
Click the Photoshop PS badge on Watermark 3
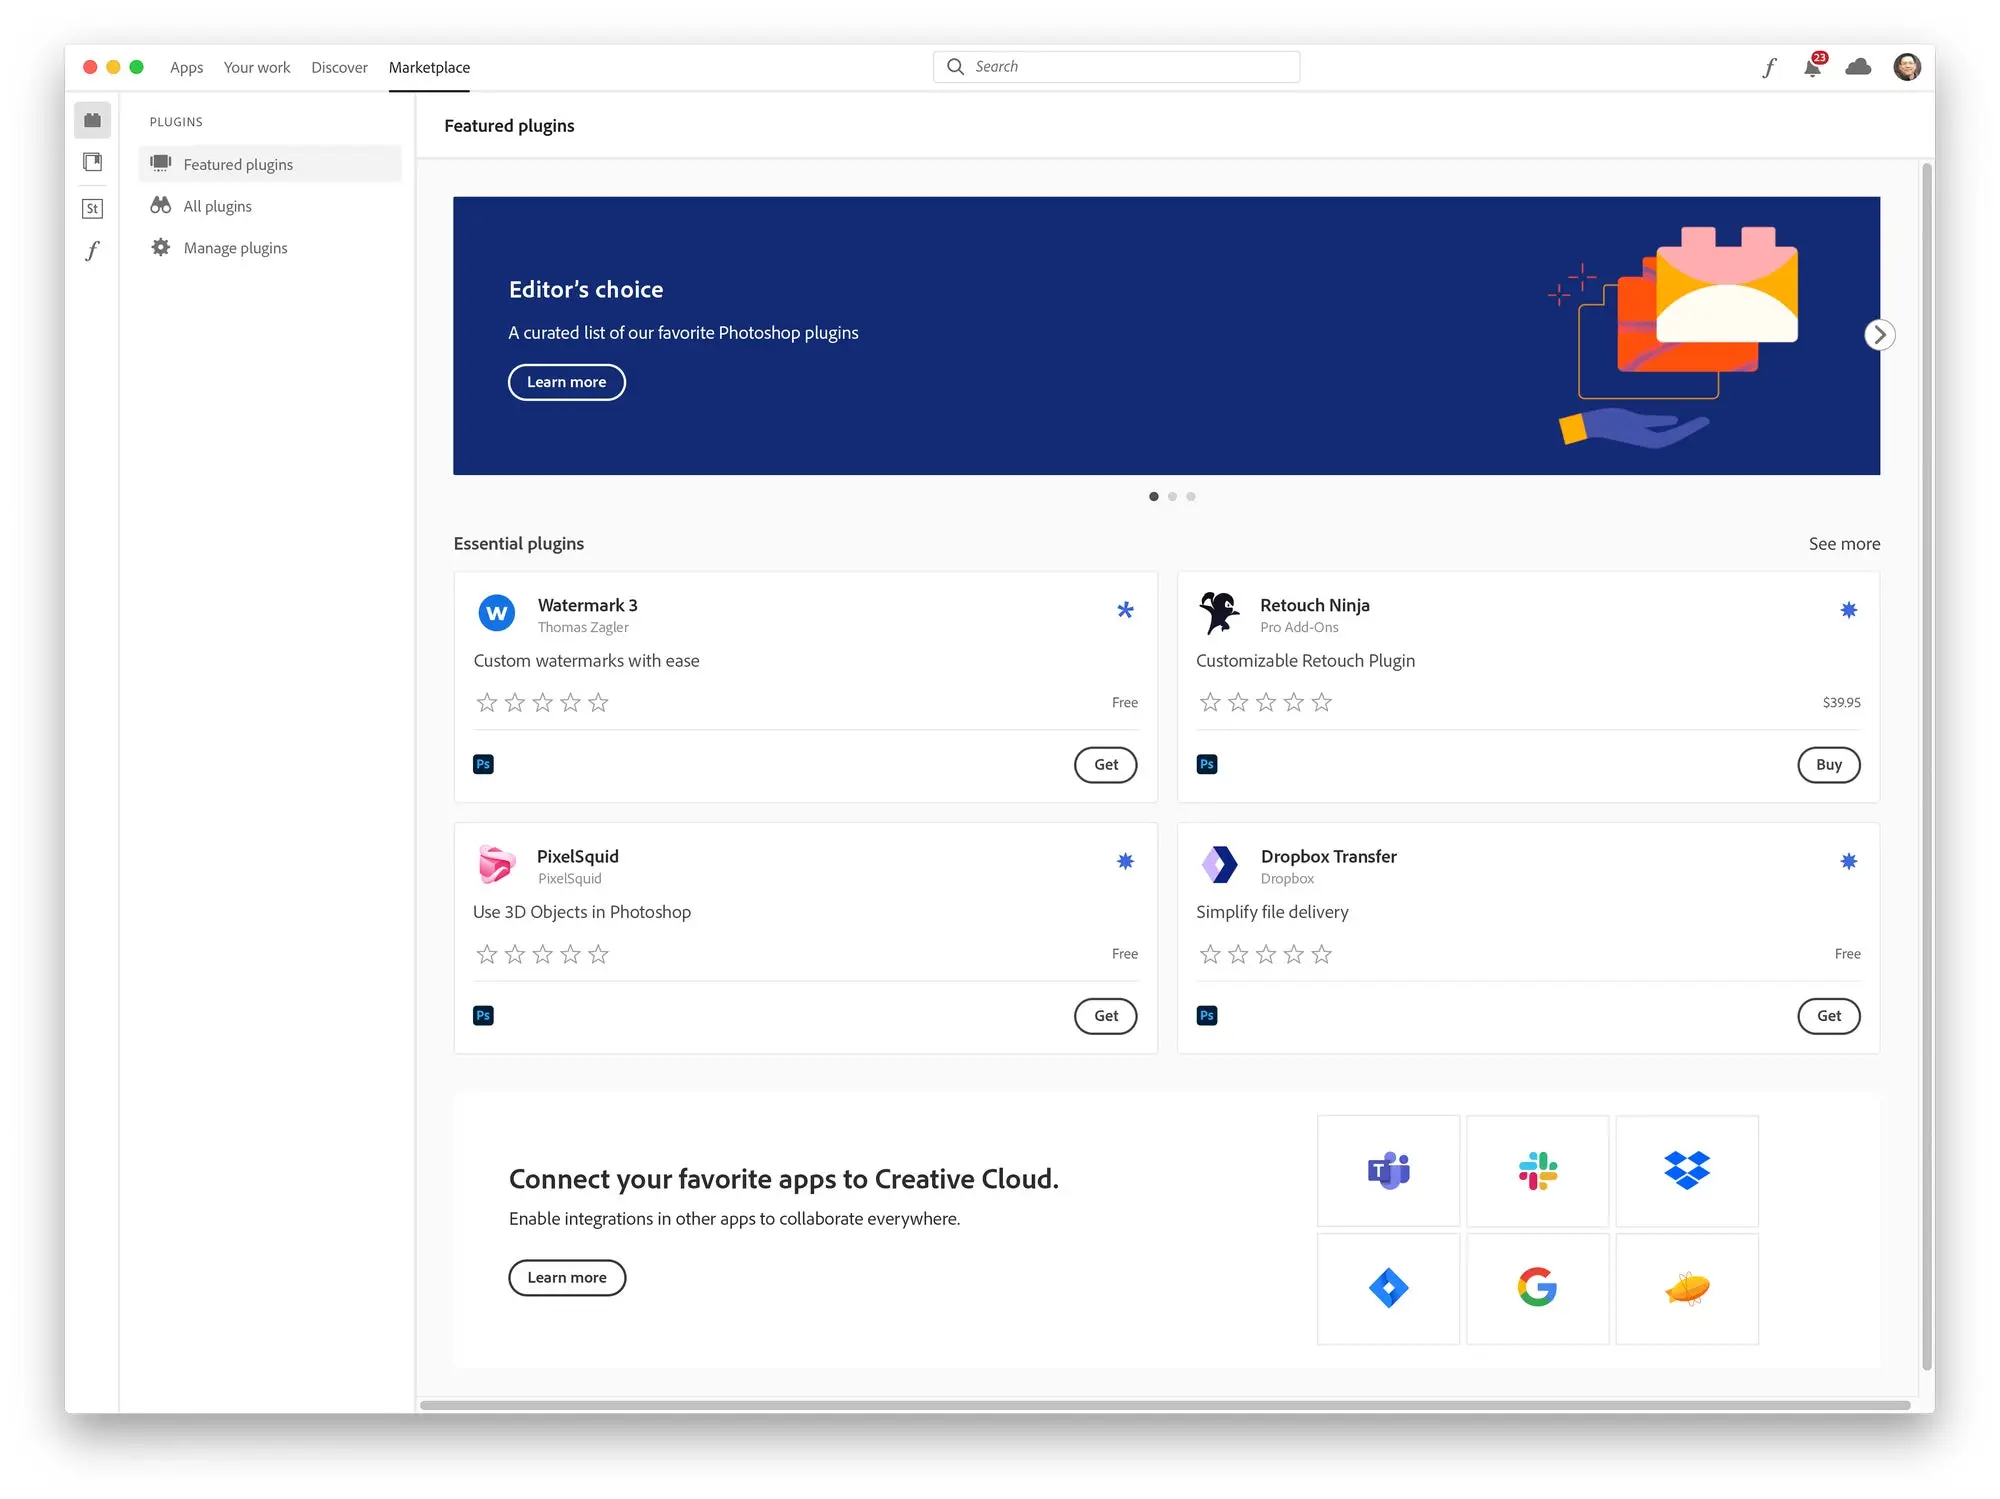483,764
